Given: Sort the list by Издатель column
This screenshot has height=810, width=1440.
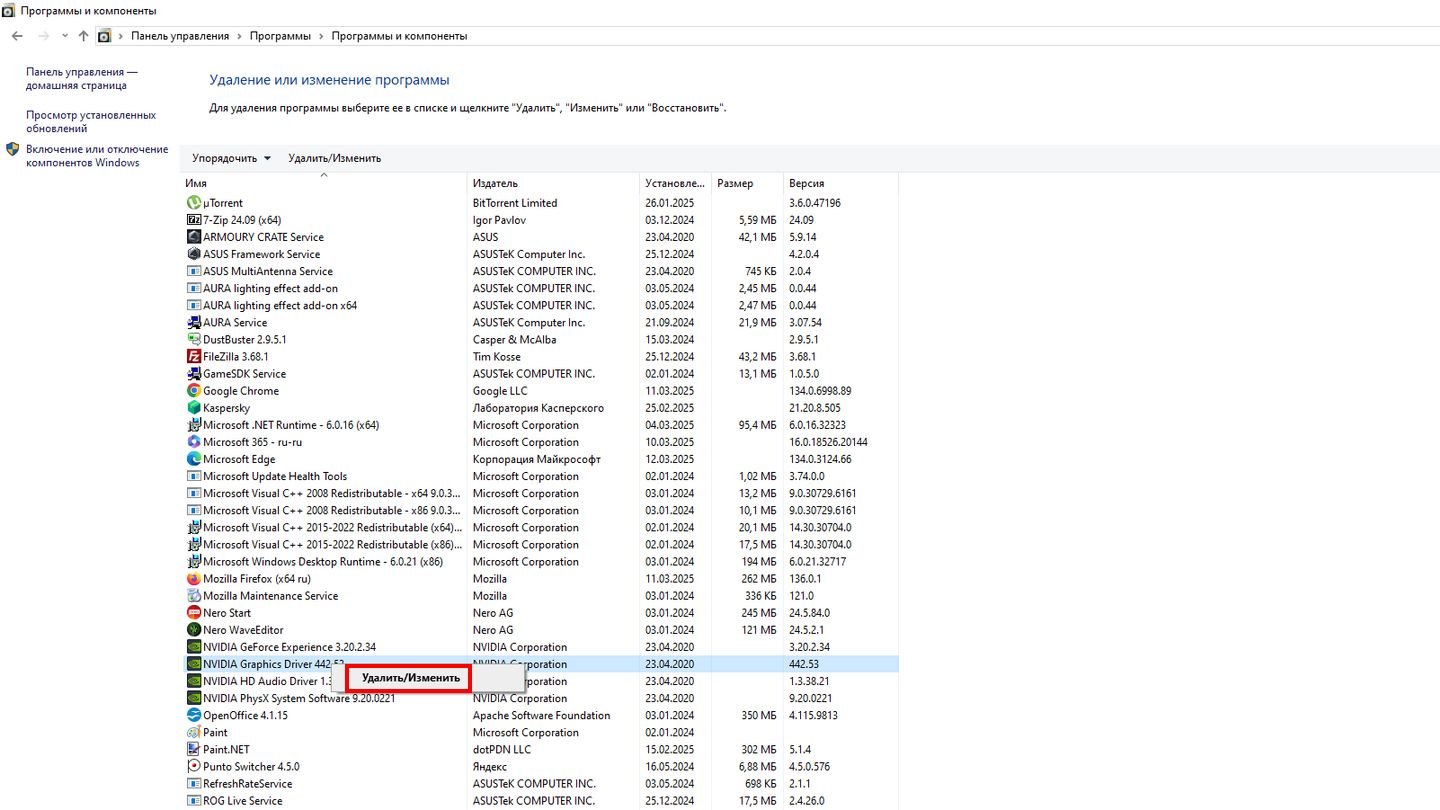Looking at the screenshot, I should [x=553, y=183].
